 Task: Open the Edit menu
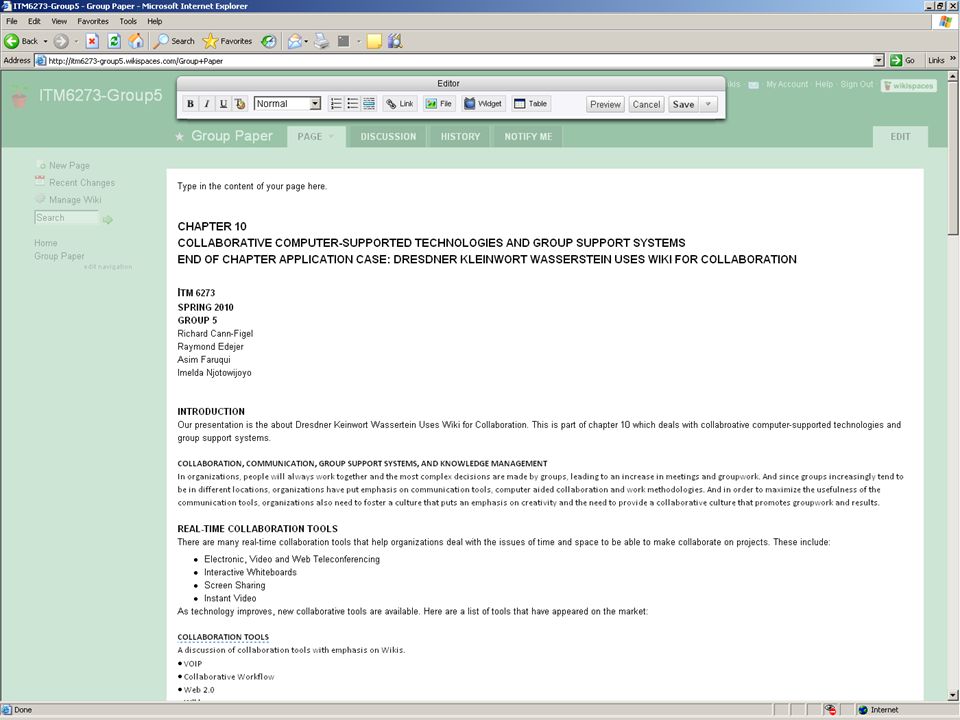(x=34, y=21)
